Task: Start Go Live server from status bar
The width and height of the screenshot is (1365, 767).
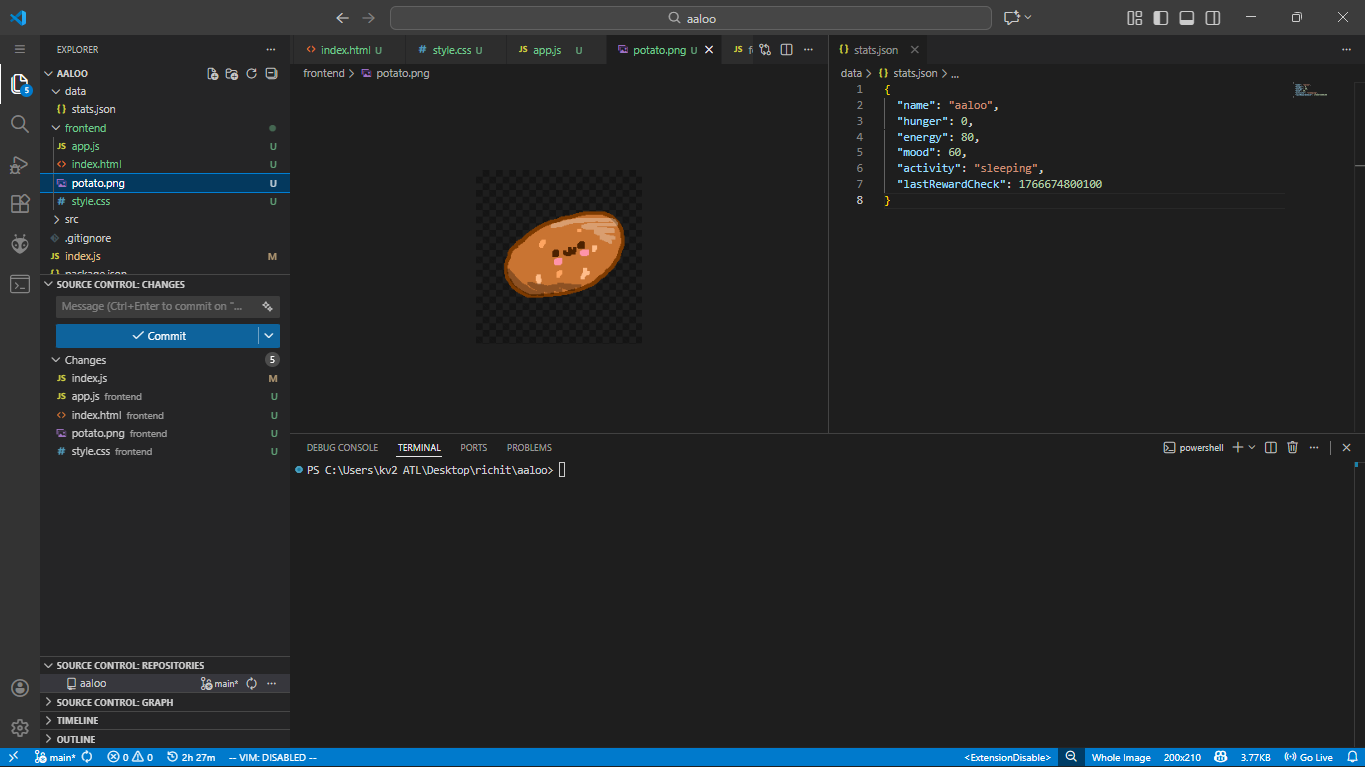Action: pos(1309,757)
